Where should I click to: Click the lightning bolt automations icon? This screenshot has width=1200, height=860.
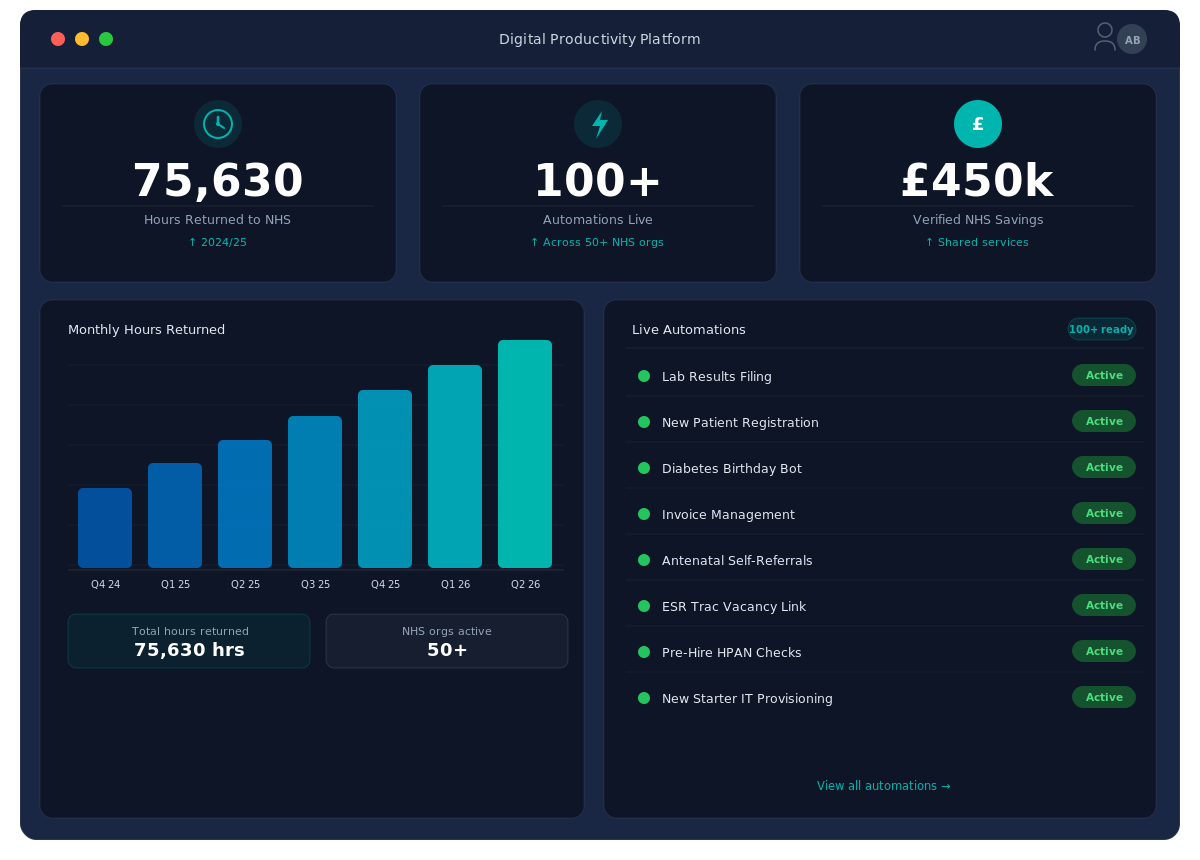(598, 124)
